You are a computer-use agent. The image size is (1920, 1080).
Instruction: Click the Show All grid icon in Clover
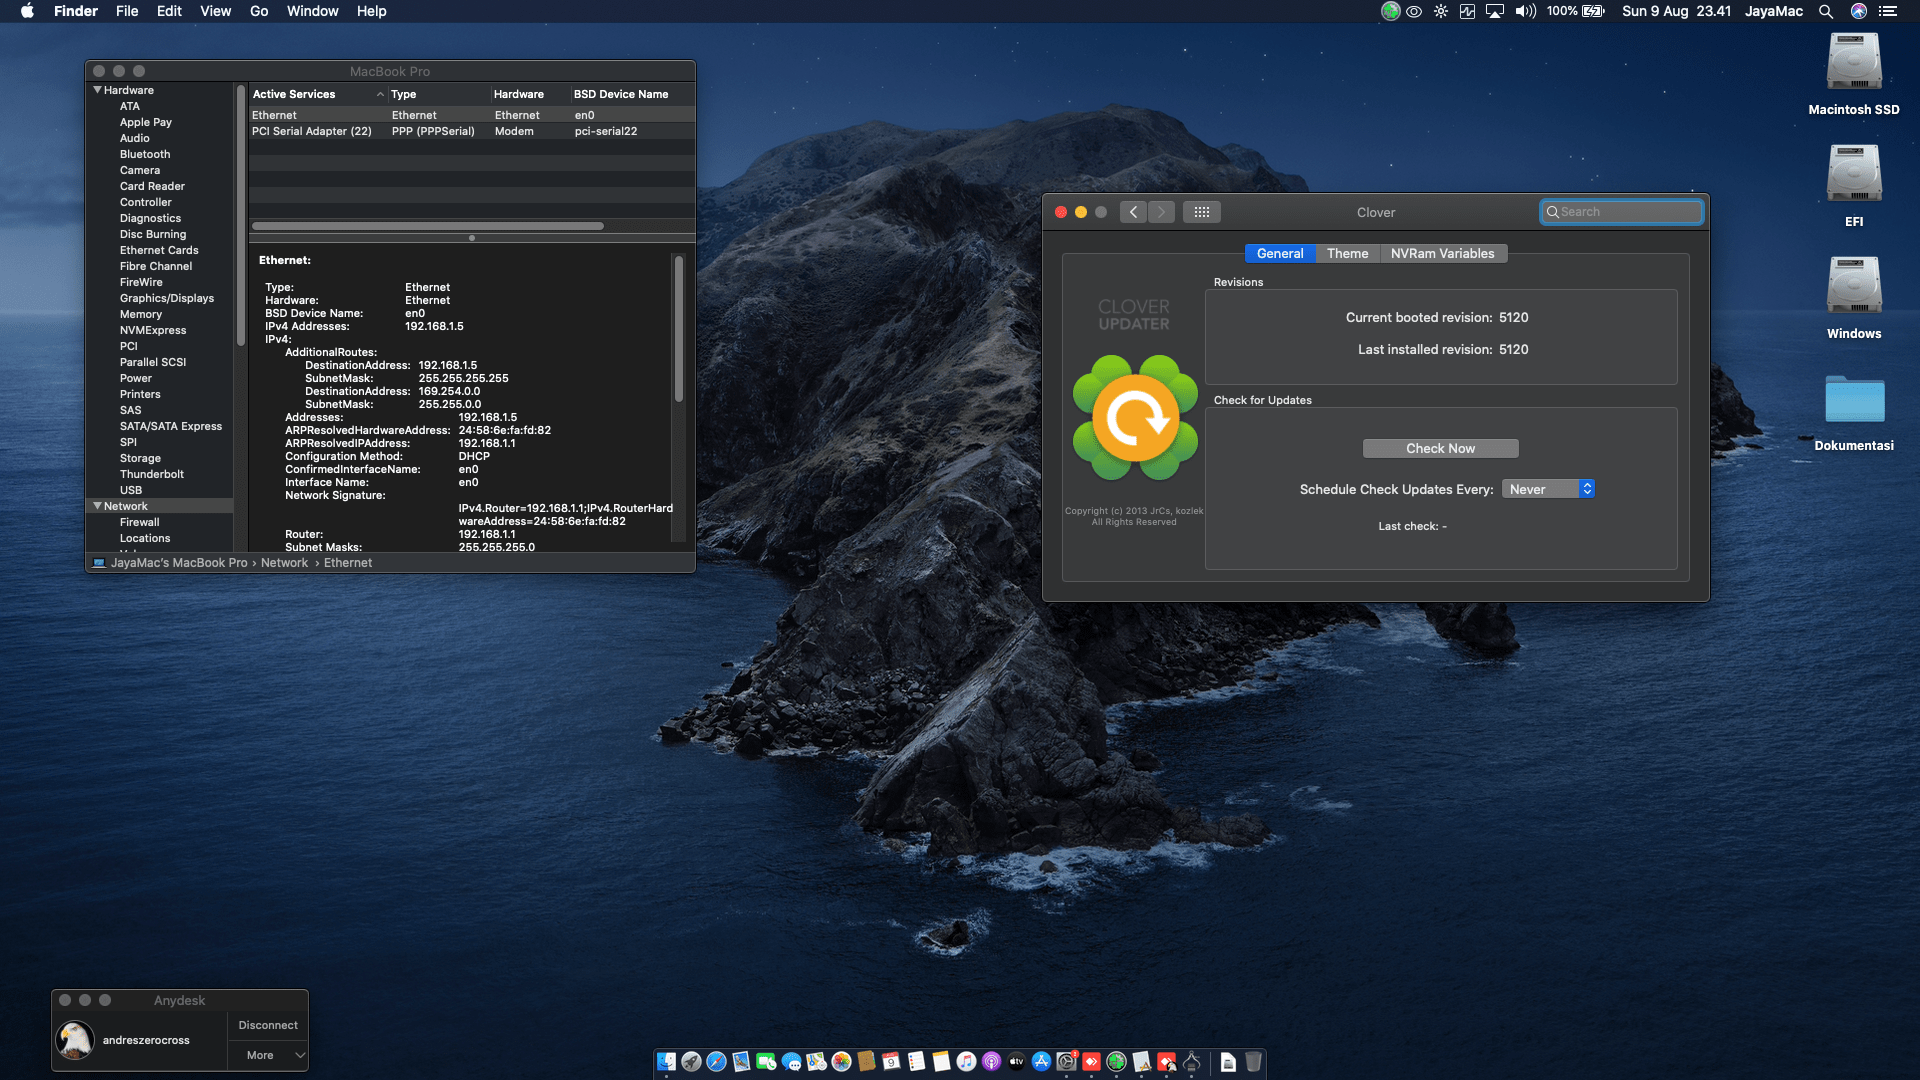(x=1202, y=212)
